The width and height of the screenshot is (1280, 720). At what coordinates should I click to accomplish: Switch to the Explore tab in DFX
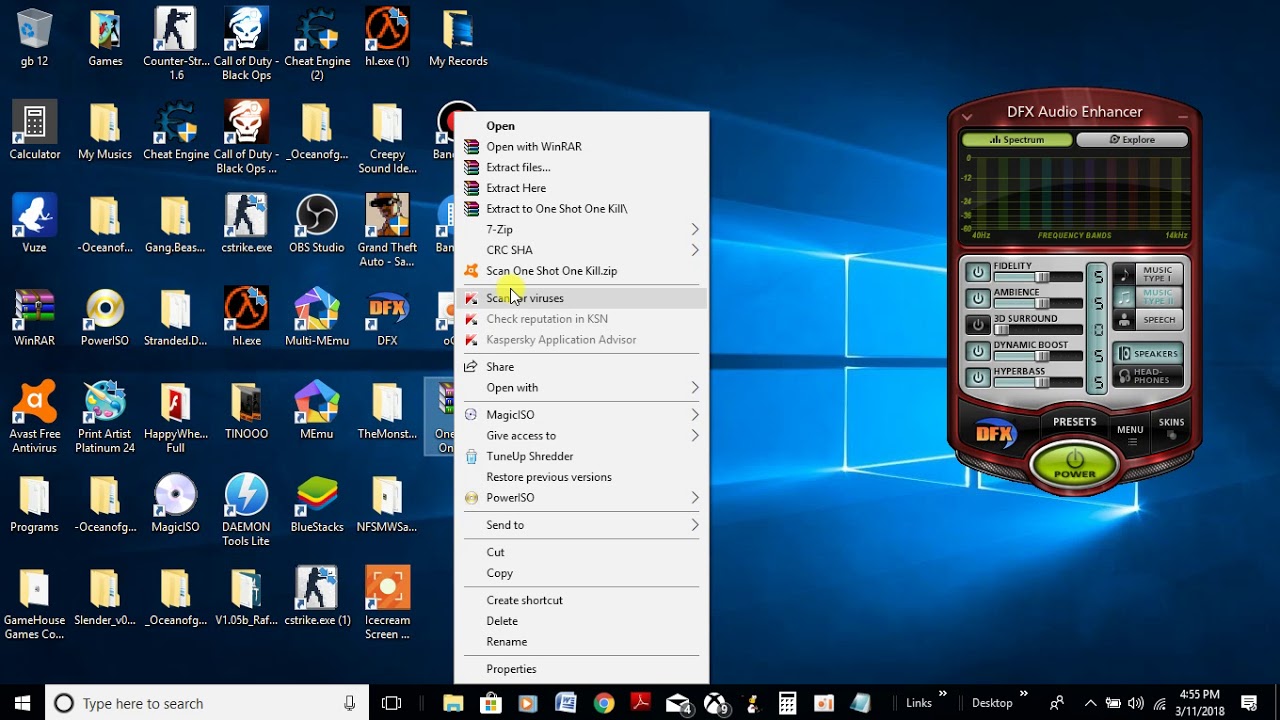1132,140
